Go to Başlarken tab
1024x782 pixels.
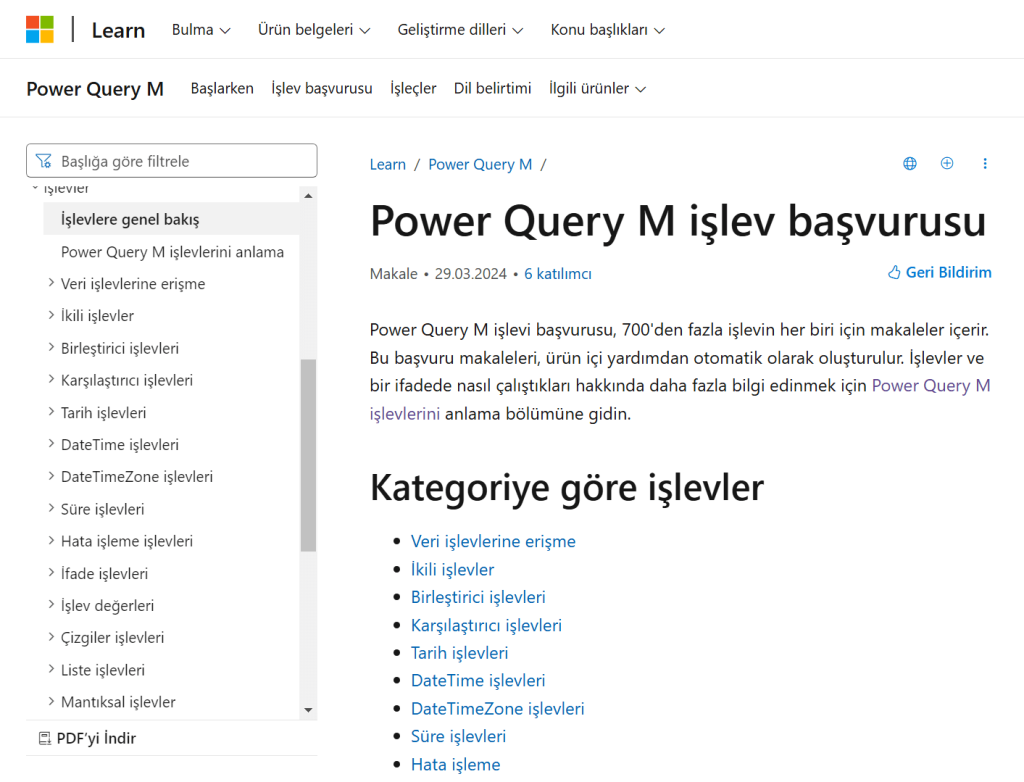[x=222, y=88]
